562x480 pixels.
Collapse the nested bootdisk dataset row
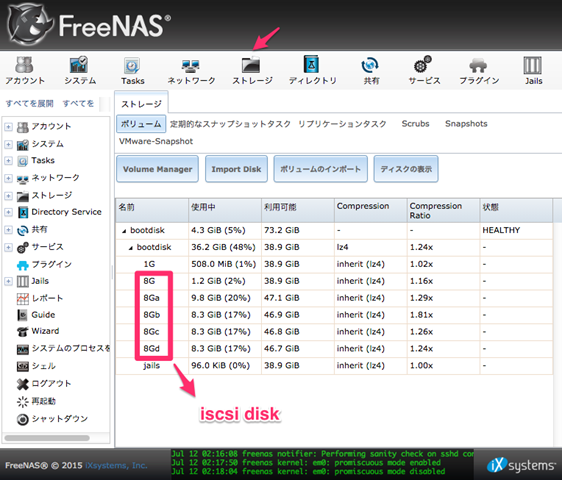click(x=131, y=248)
